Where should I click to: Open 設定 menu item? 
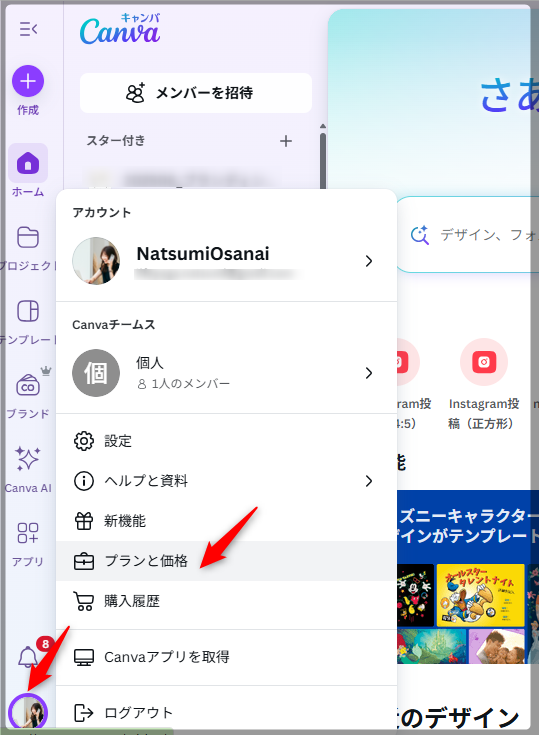[226, 441]
